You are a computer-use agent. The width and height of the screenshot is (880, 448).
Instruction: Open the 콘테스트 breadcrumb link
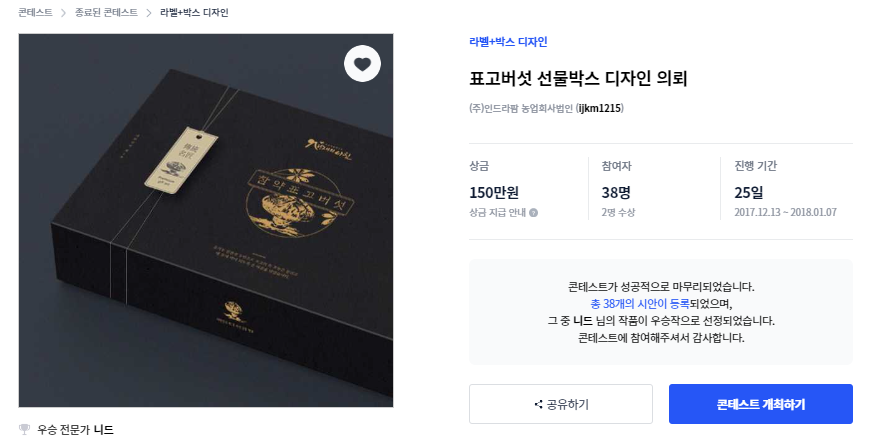35,12
